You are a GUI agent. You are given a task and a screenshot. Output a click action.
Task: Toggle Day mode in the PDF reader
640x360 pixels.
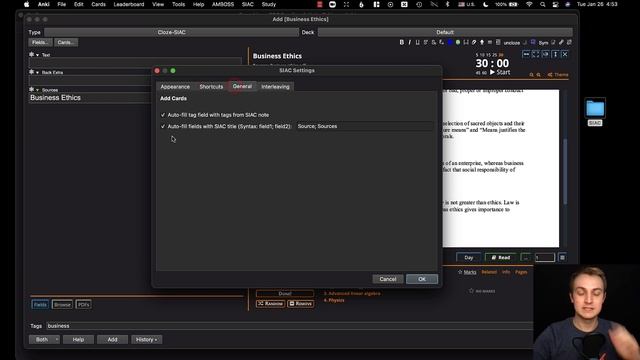tap(469, 258)
